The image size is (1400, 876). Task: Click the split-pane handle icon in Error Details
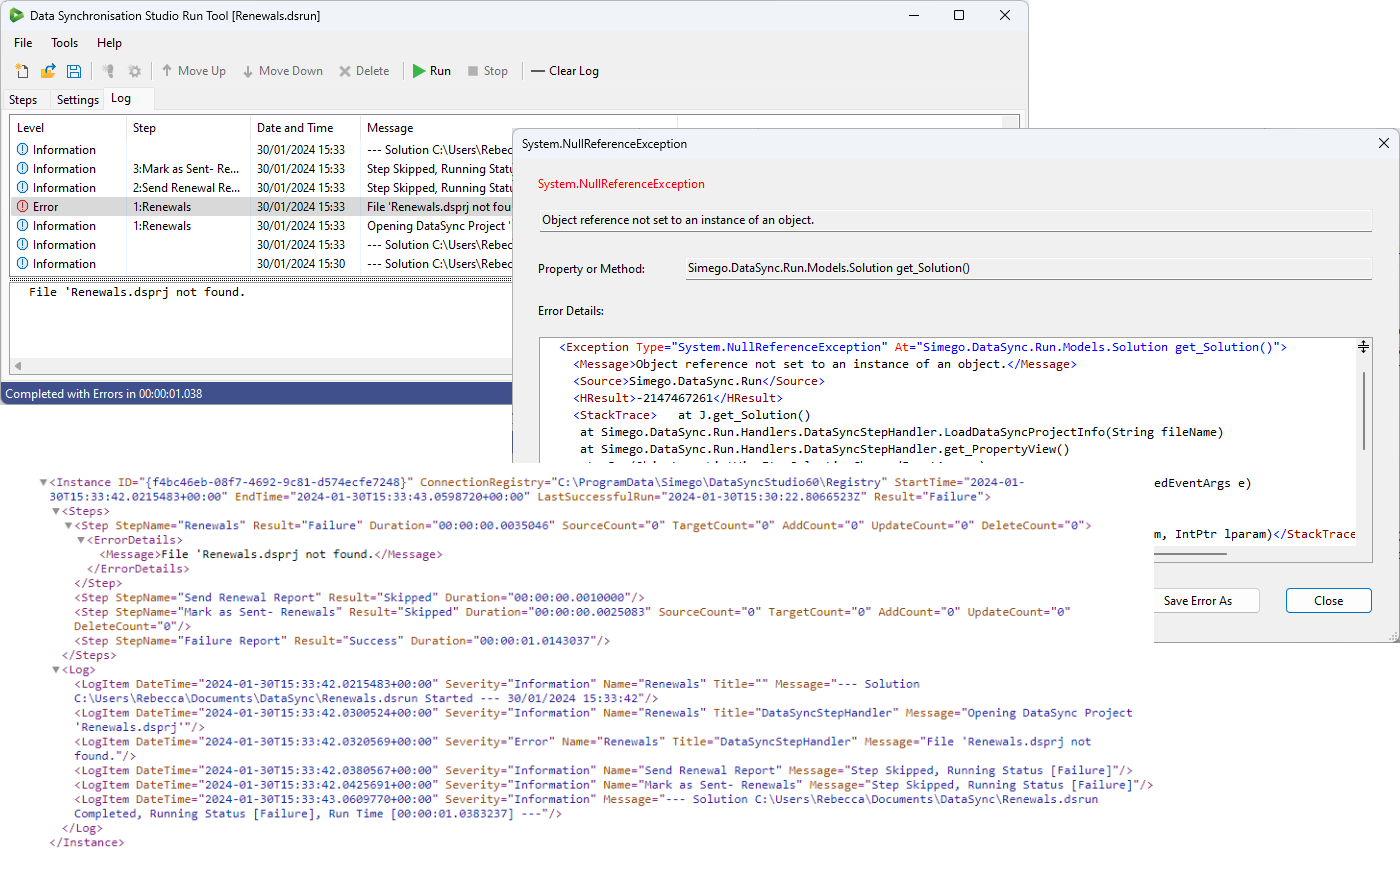pyautogui.click(x=1363, y=346)
